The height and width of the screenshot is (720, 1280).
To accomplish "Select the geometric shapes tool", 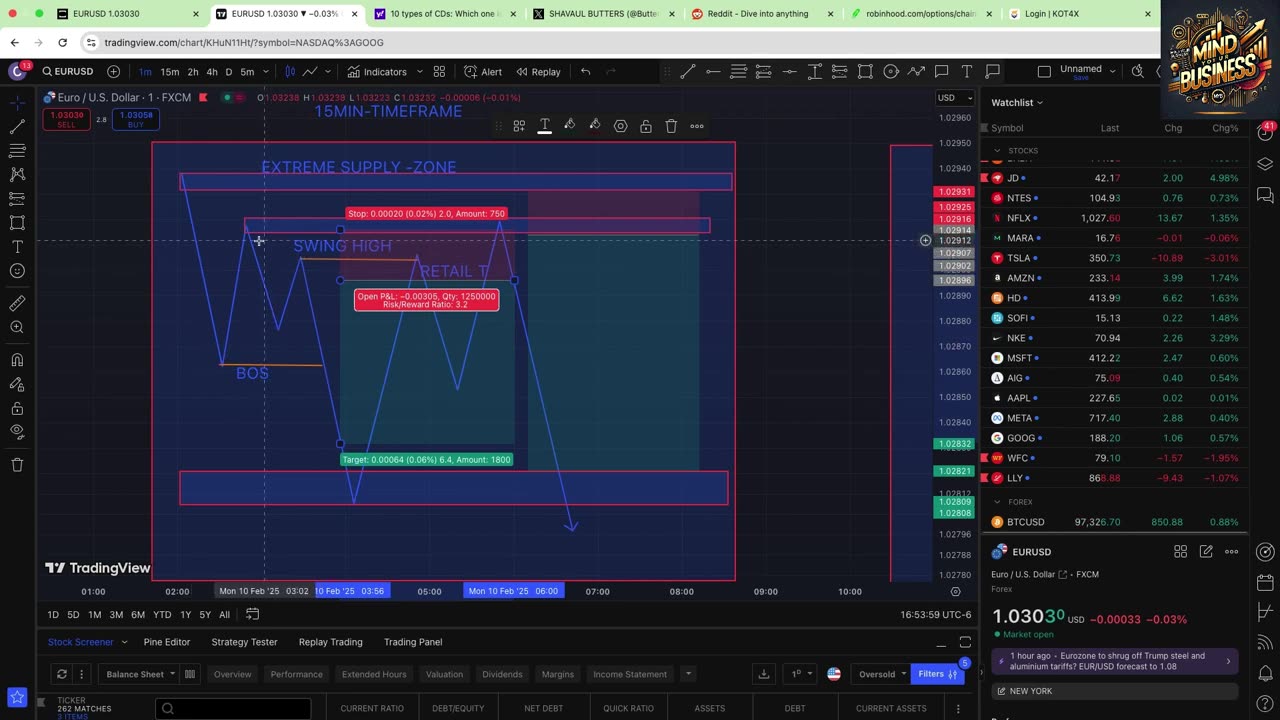I will (17, 223).
